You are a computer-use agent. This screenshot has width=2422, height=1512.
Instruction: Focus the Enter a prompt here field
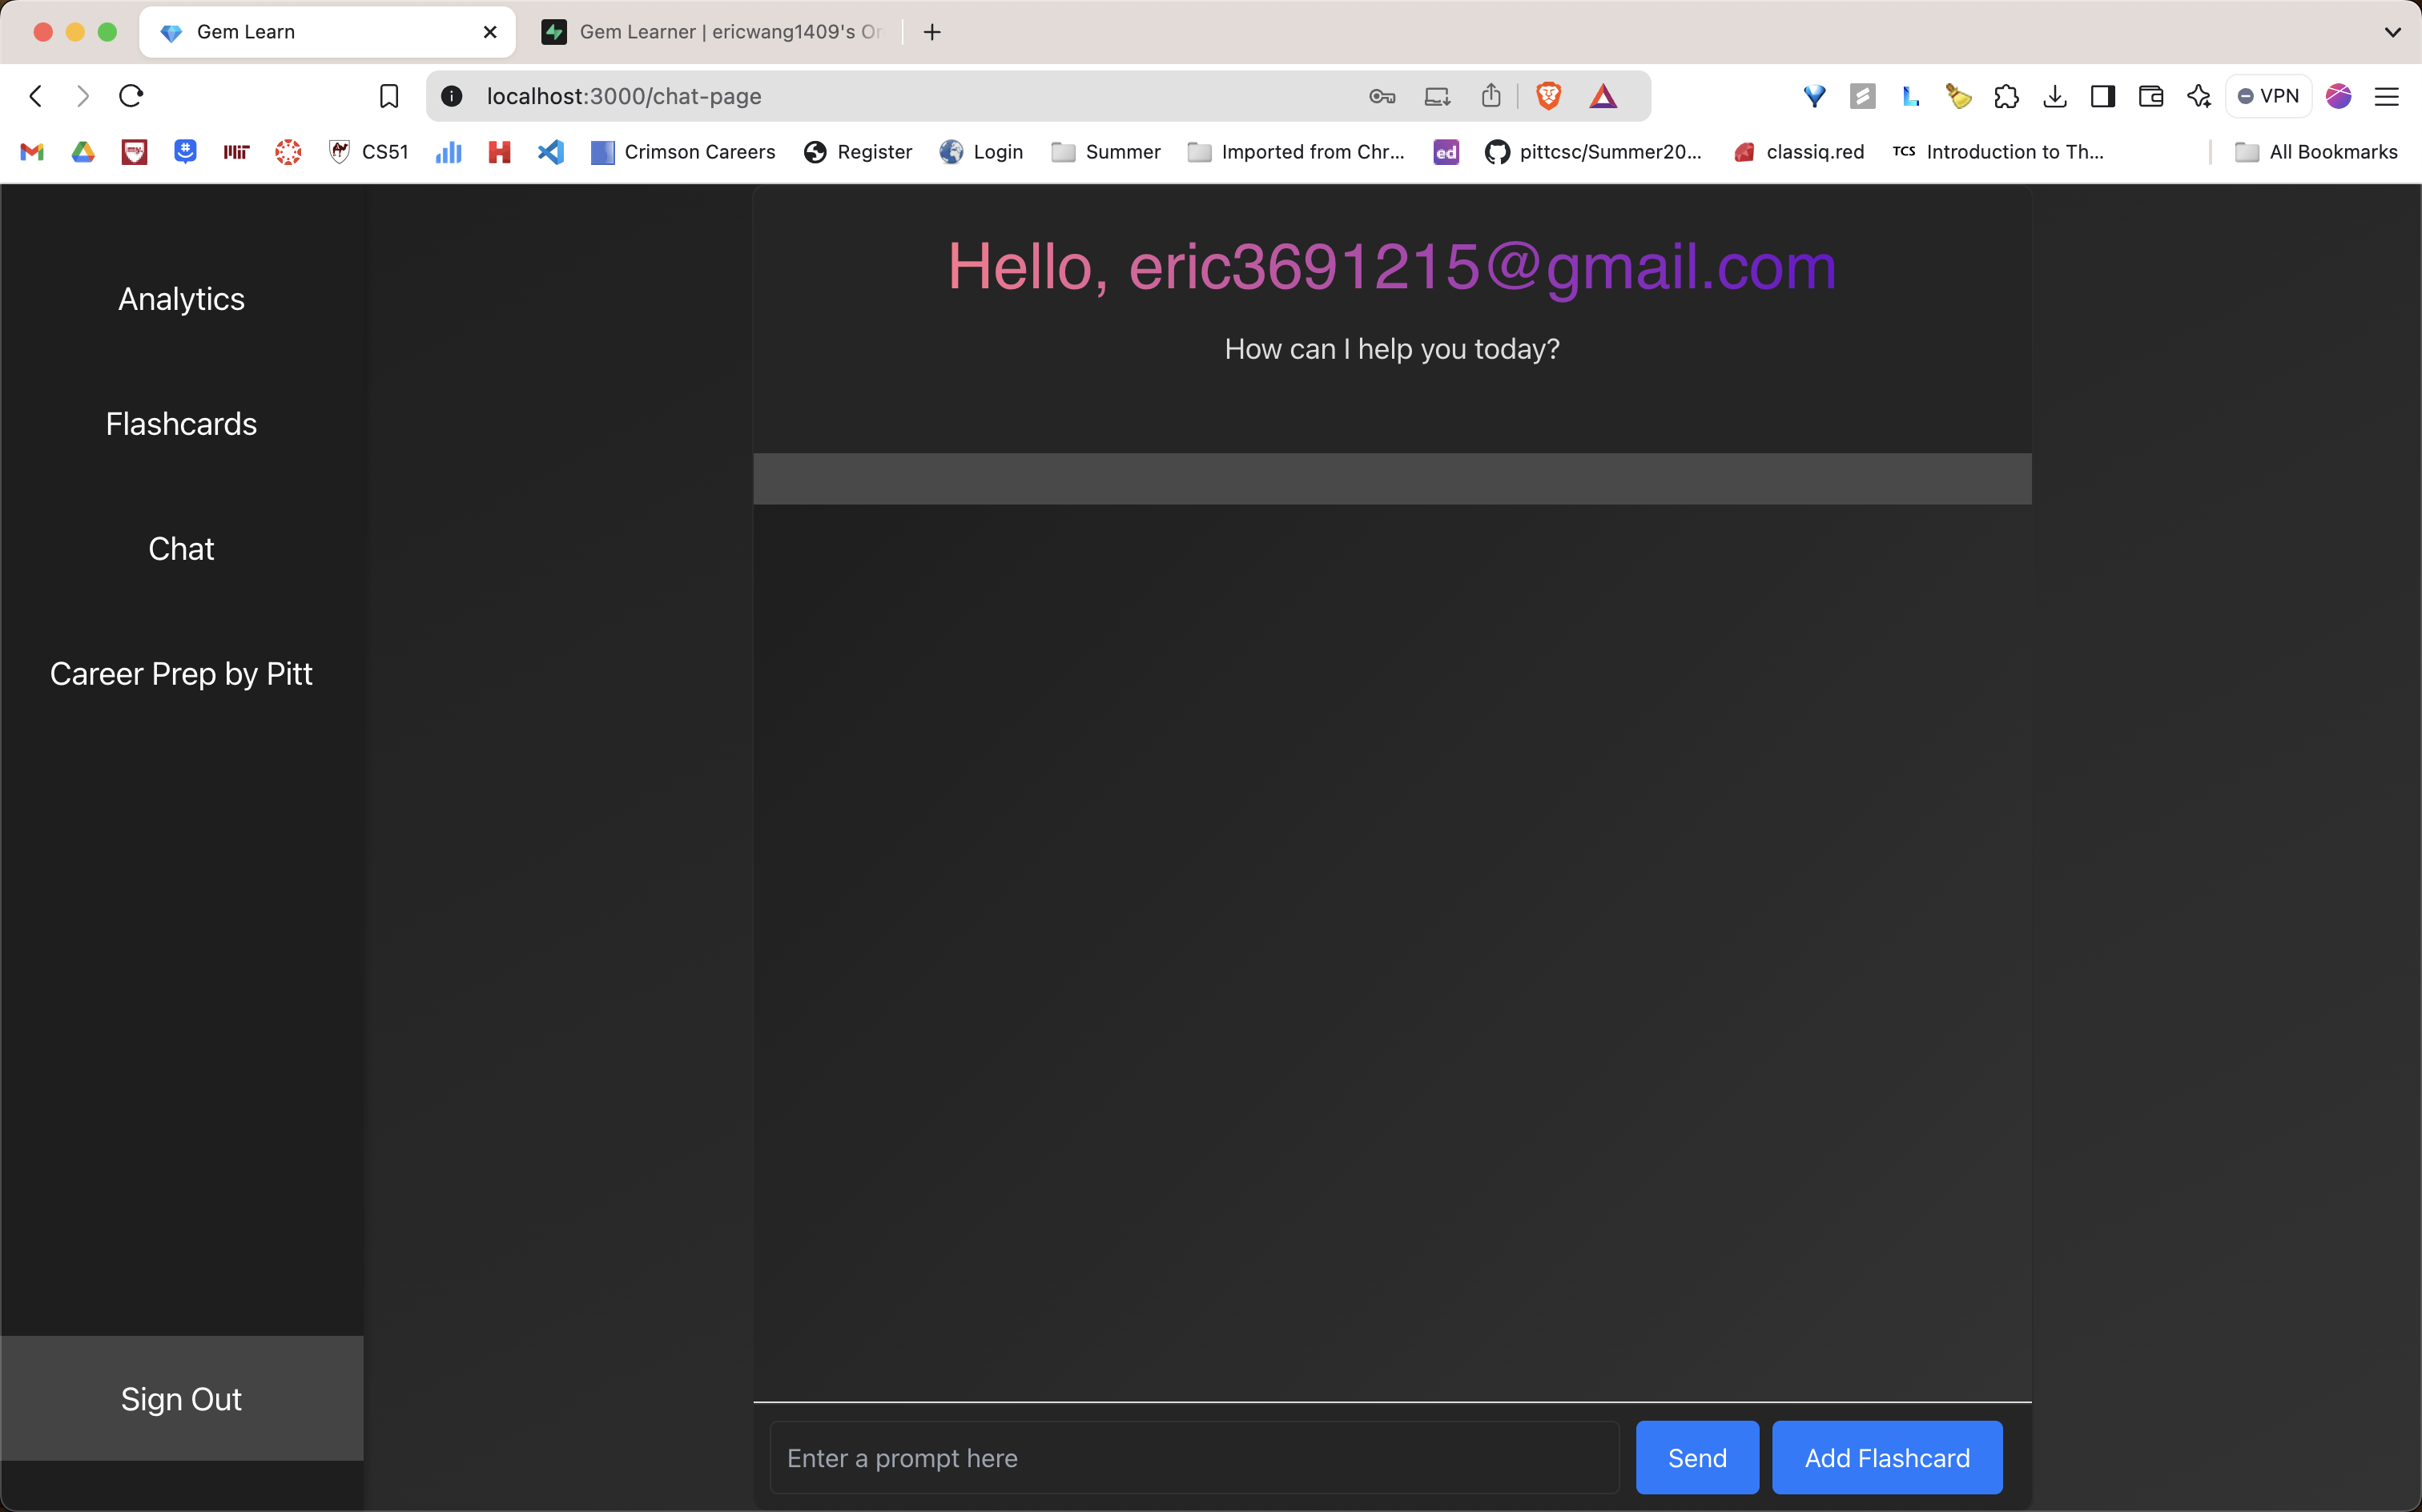pos(1193,1457)
